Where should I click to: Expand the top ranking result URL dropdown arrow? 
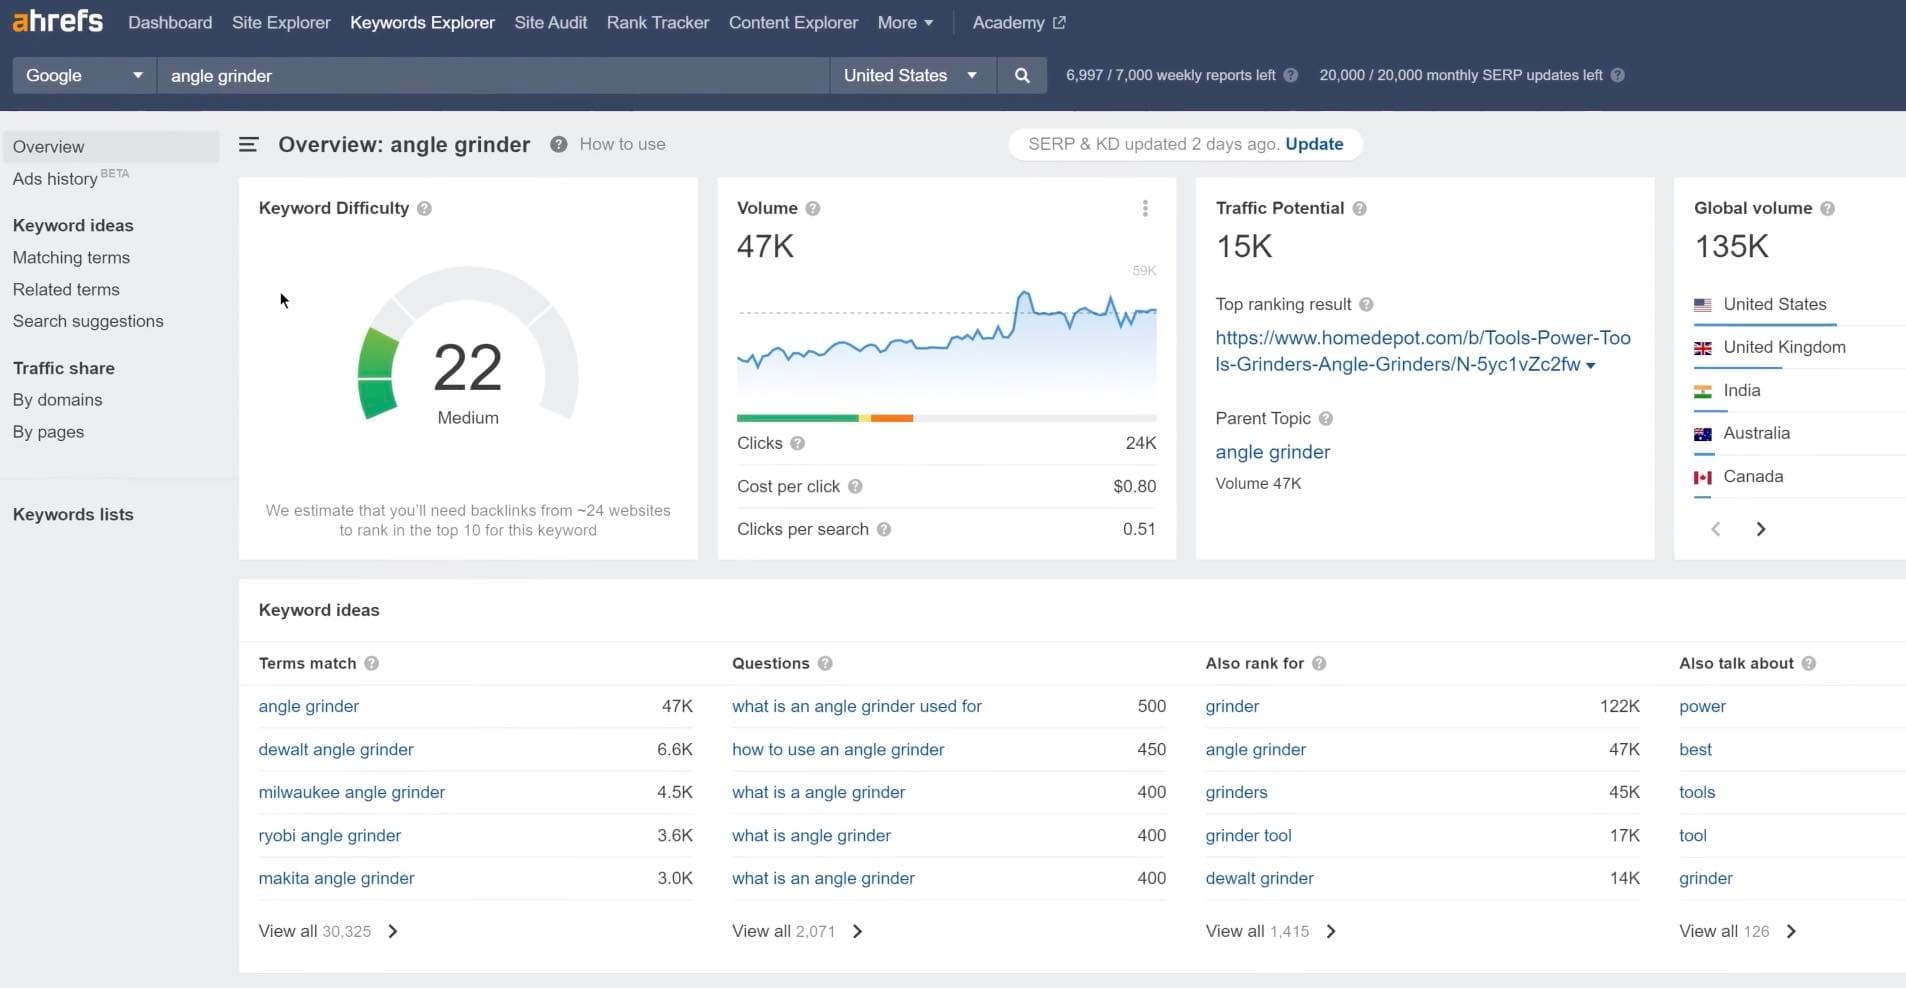[1590, 365]
